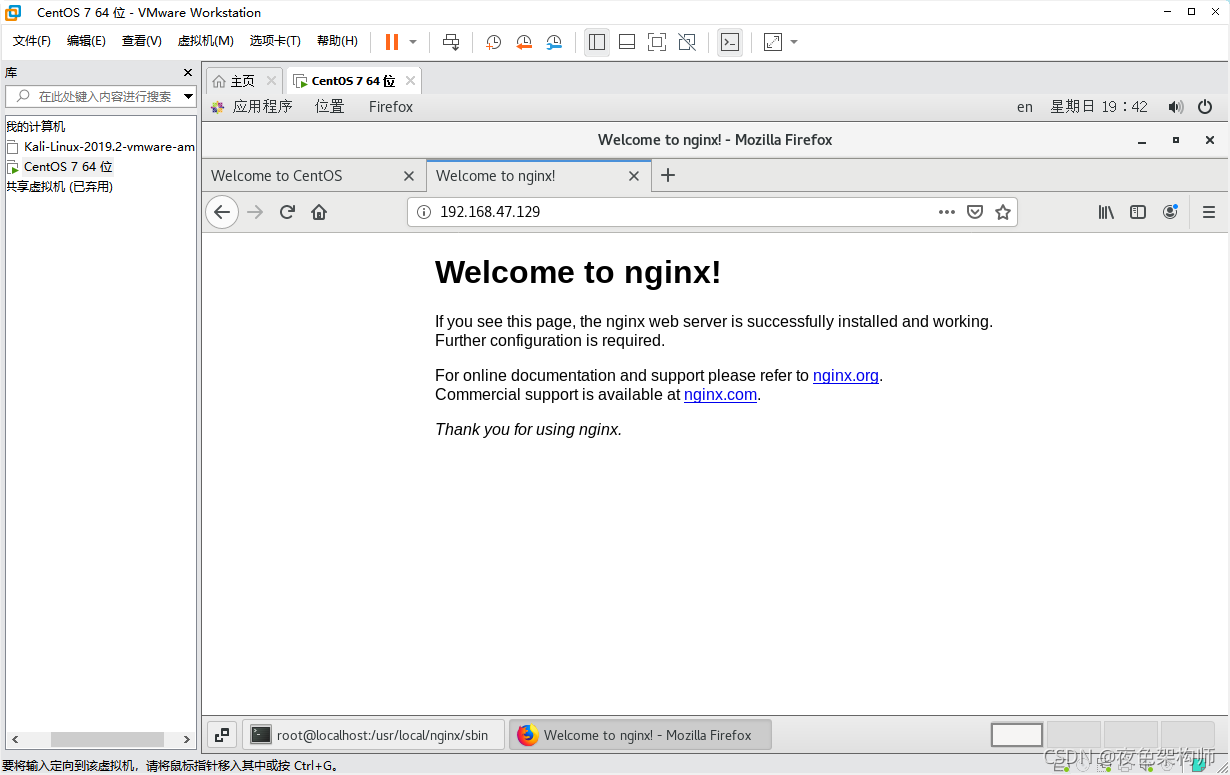1230x775 pixels.
Task: Take a snapshot of the virtual machine
Action: tap(494, 42)
